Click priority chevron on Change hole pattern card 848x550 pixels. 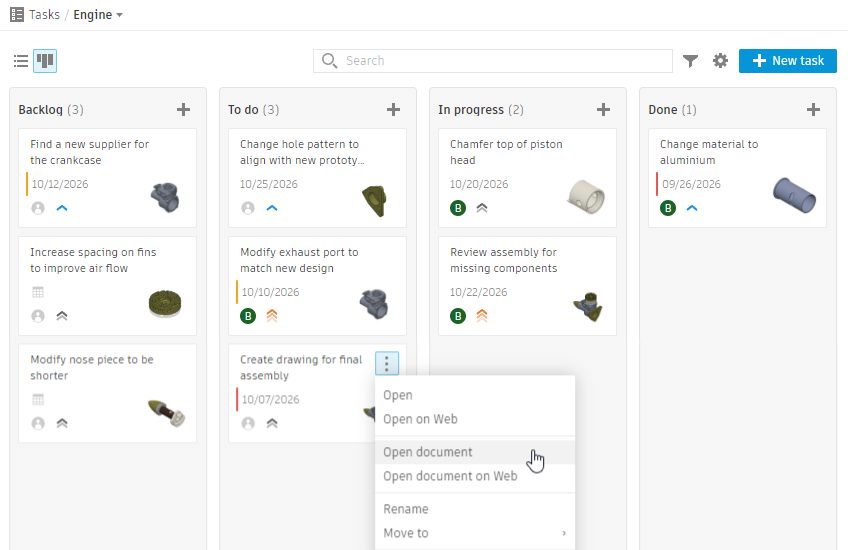click(x=272, y=208)
